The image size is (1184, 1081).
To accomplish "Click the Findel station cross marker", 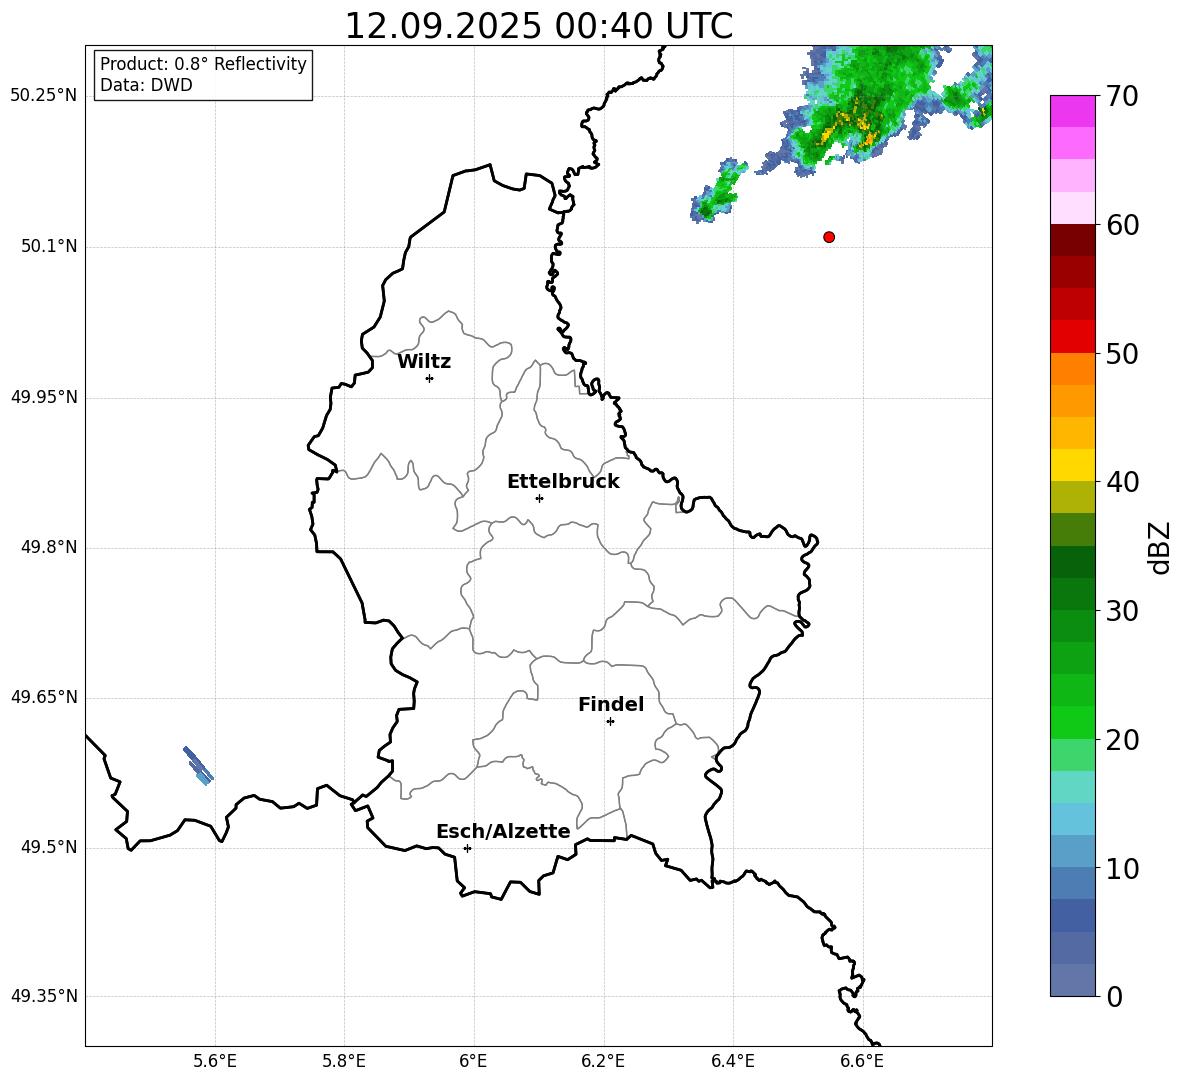I will click(x=610, y=722).
